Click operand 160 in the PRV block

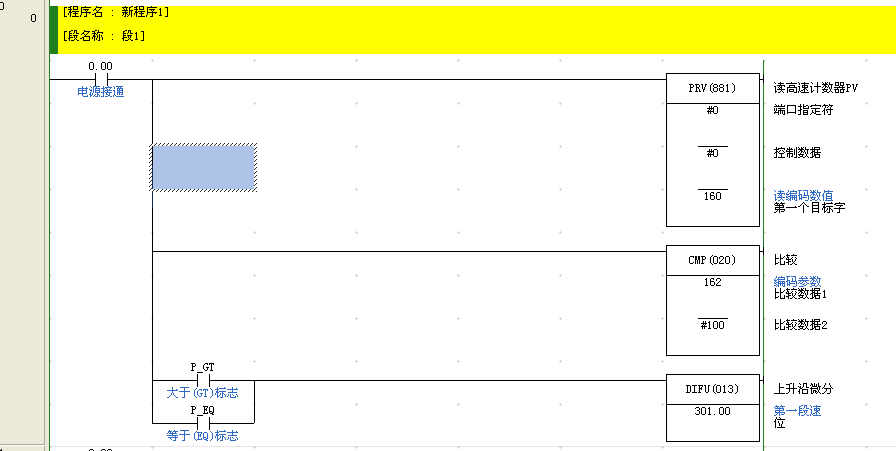point(712,196)
